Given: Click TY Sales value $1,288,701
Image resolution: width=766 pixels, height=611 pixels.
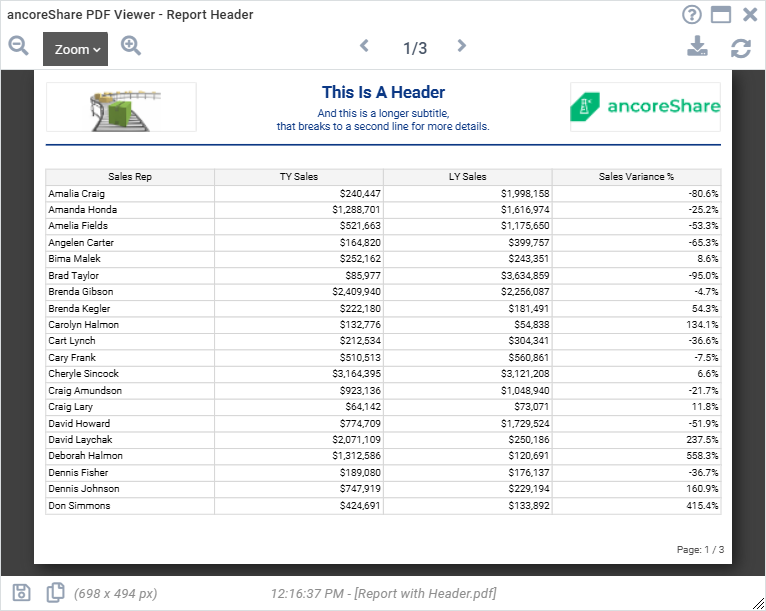Looking at the screenshot, I should pos(356,210).
